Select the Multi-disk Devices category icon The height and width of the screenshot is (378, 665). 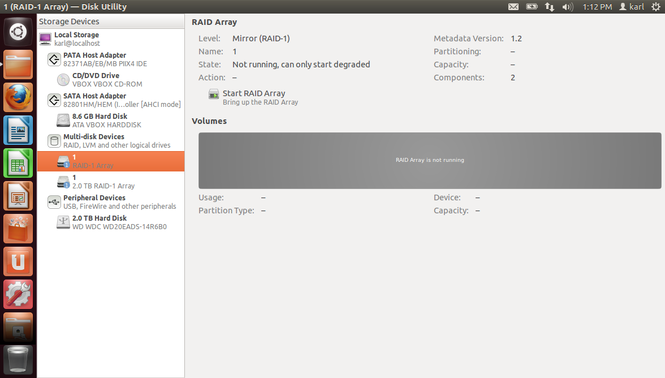(x=54, y=141)
